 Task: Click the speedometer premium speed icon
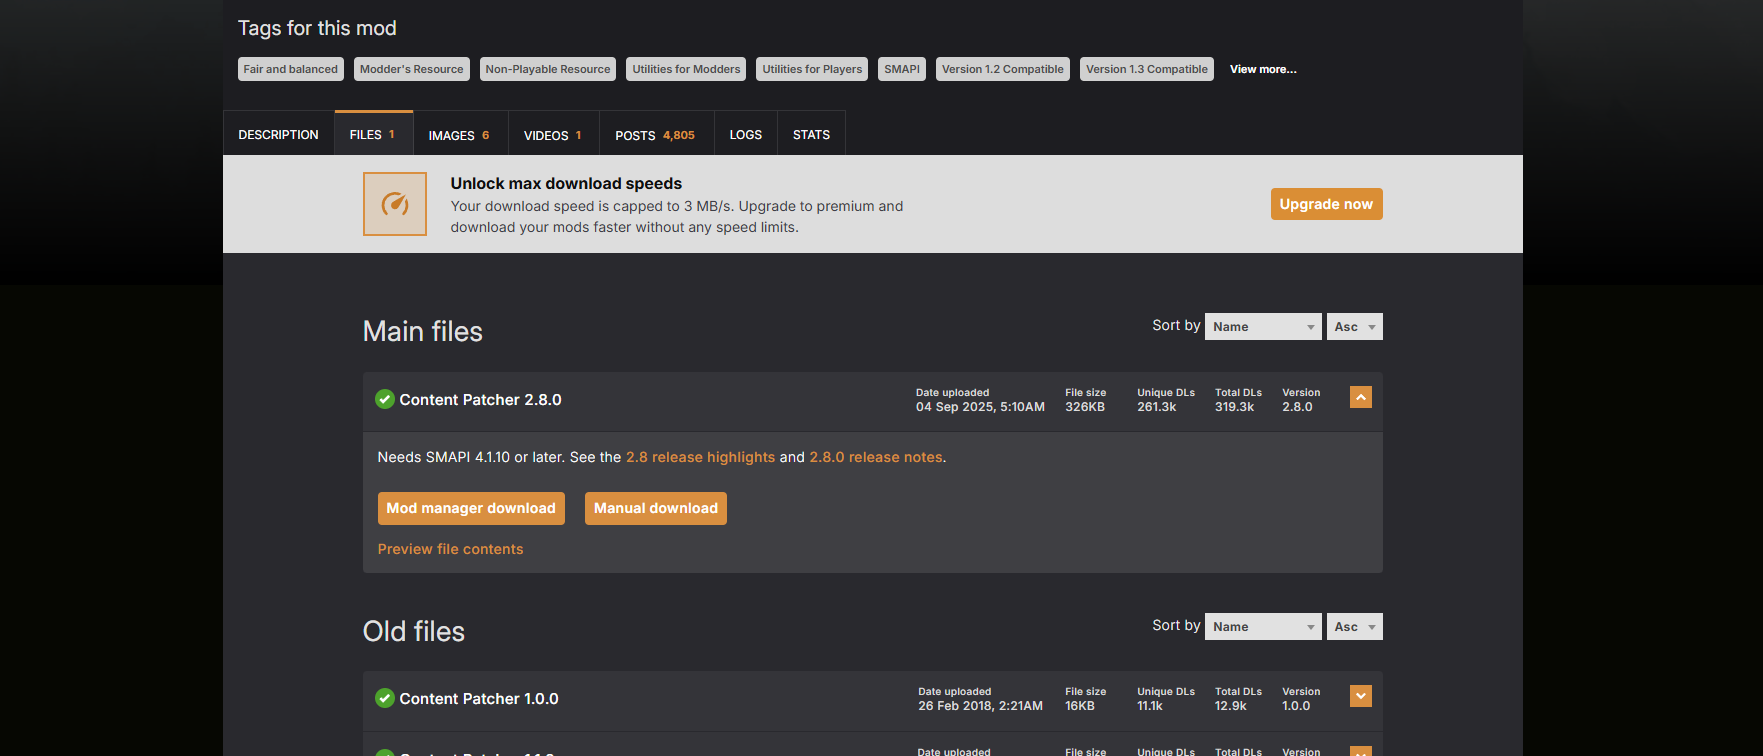coord(395,204)
